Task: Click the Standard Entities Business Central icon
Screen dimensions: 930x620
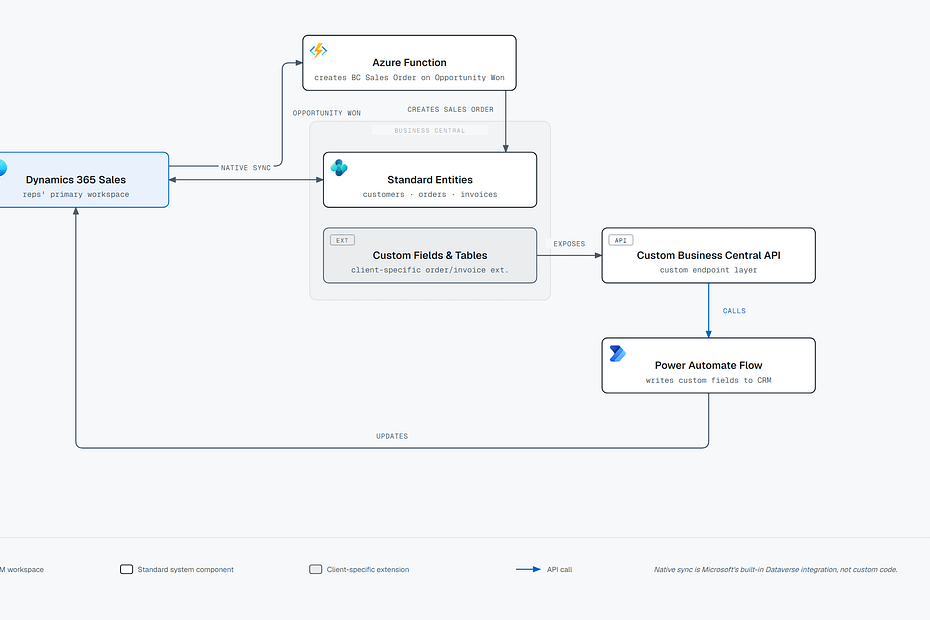Action: click(x=339, y=168)
